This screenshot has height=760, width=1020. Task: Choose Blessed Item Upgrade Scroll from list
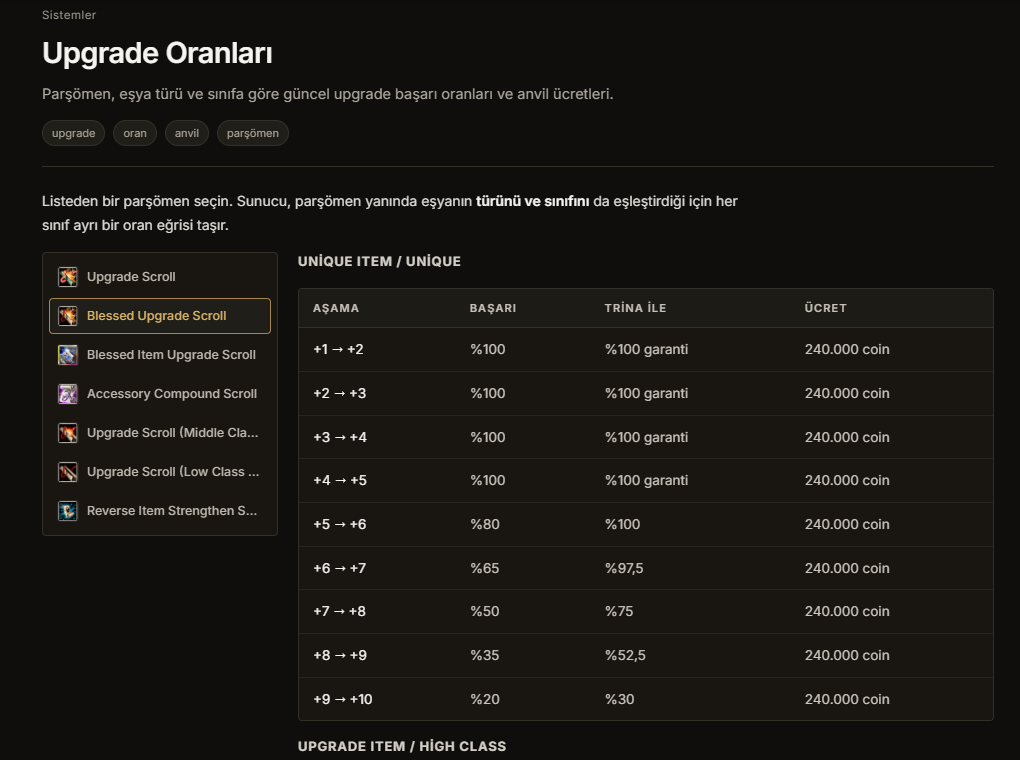click(160, 355)
